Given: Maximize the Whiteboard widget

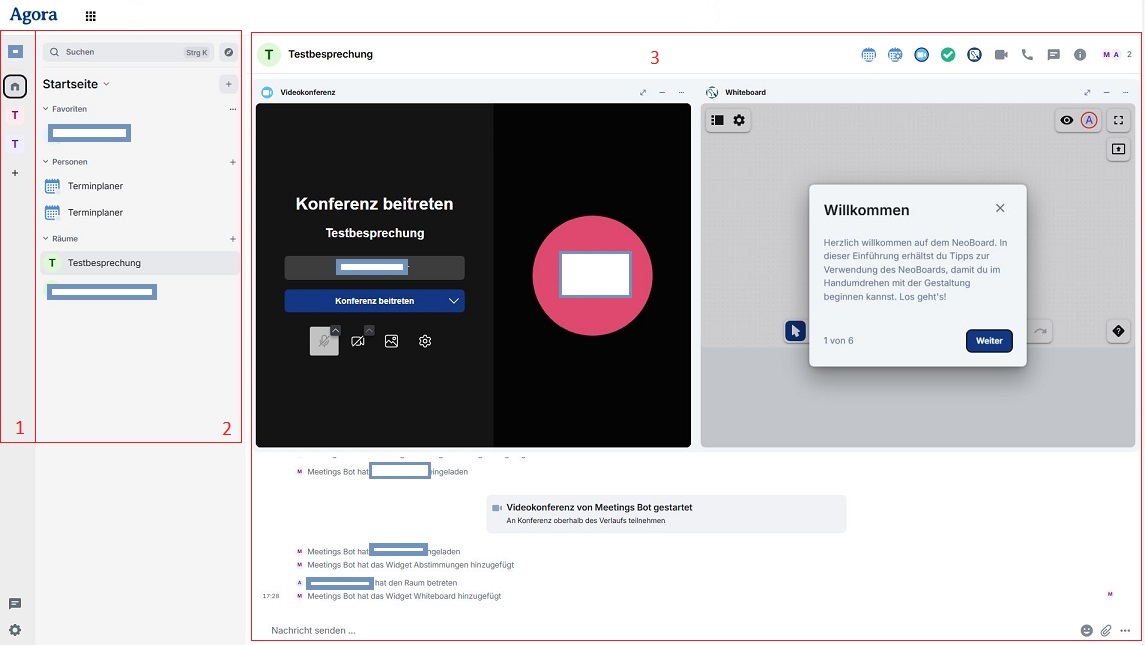Looking at the screenshot, I should [x=1087, y=92].
